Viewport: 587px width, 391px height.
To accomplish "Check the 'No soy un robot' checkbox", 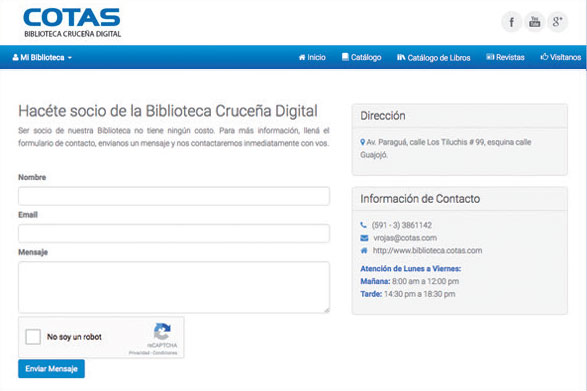I will pos(33,337).
